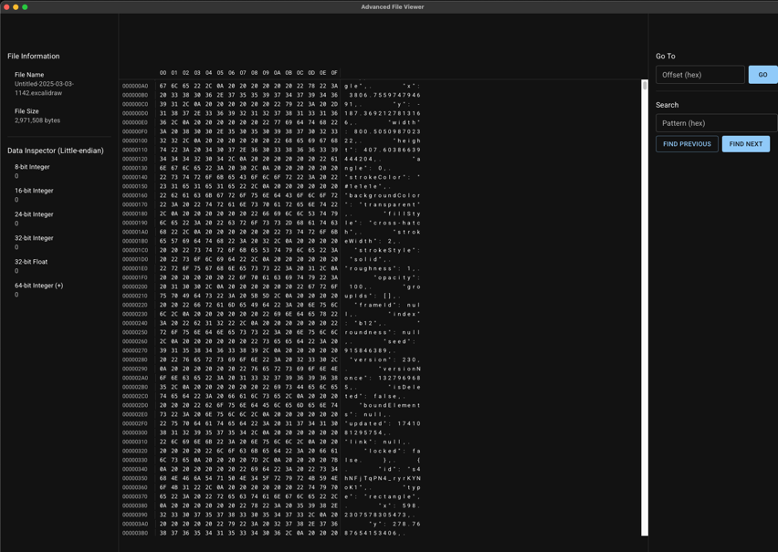Click the 0A column header
This screenshot has height=552, width=778.
pos(277,73)
